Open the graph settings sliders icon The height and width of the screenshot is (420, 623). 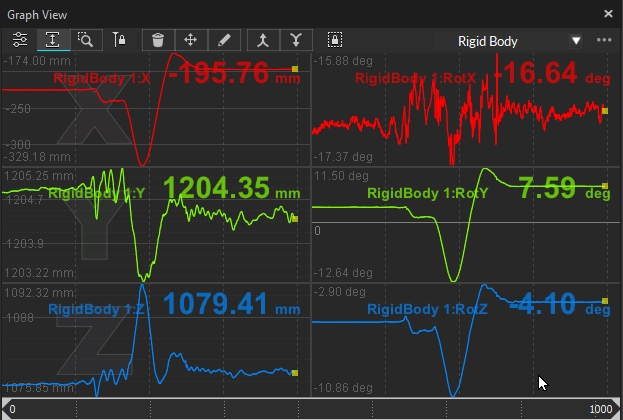20,40
